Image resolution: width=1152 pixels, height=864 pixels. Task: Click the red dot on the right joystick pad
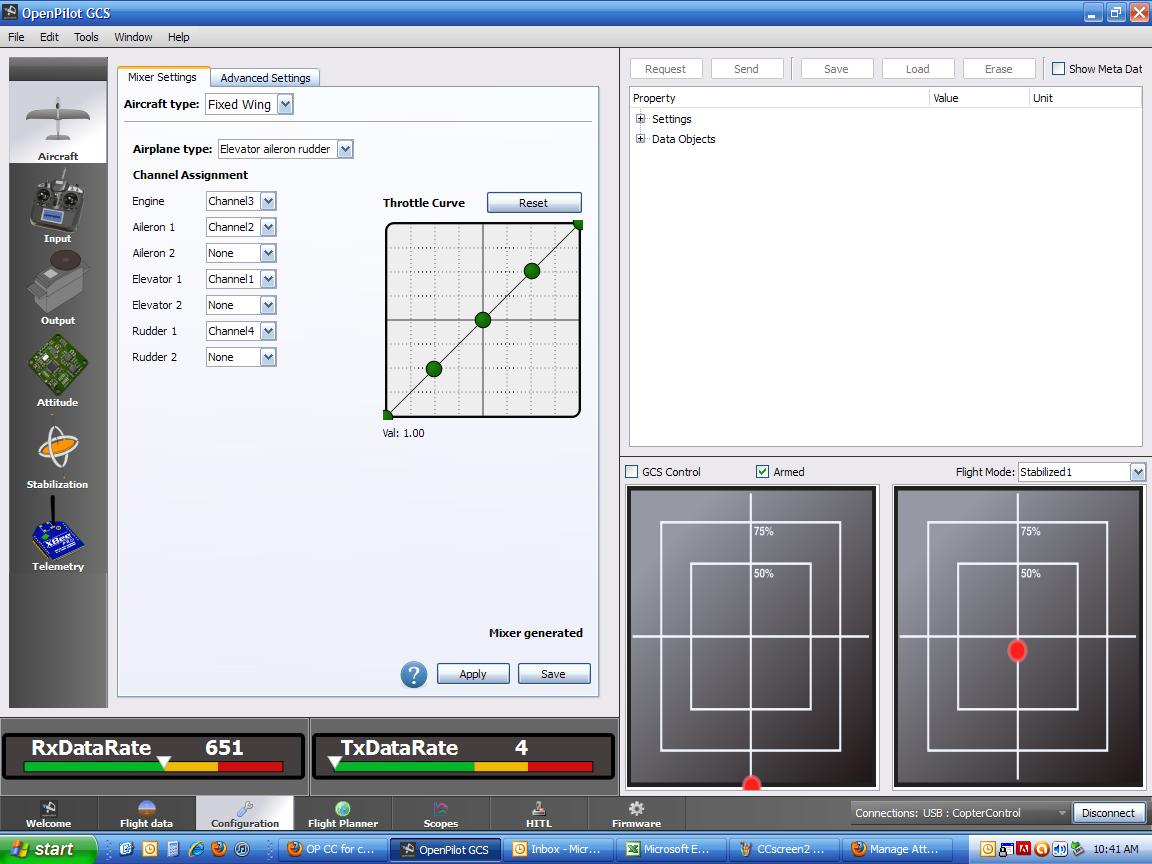(1018, 650)
